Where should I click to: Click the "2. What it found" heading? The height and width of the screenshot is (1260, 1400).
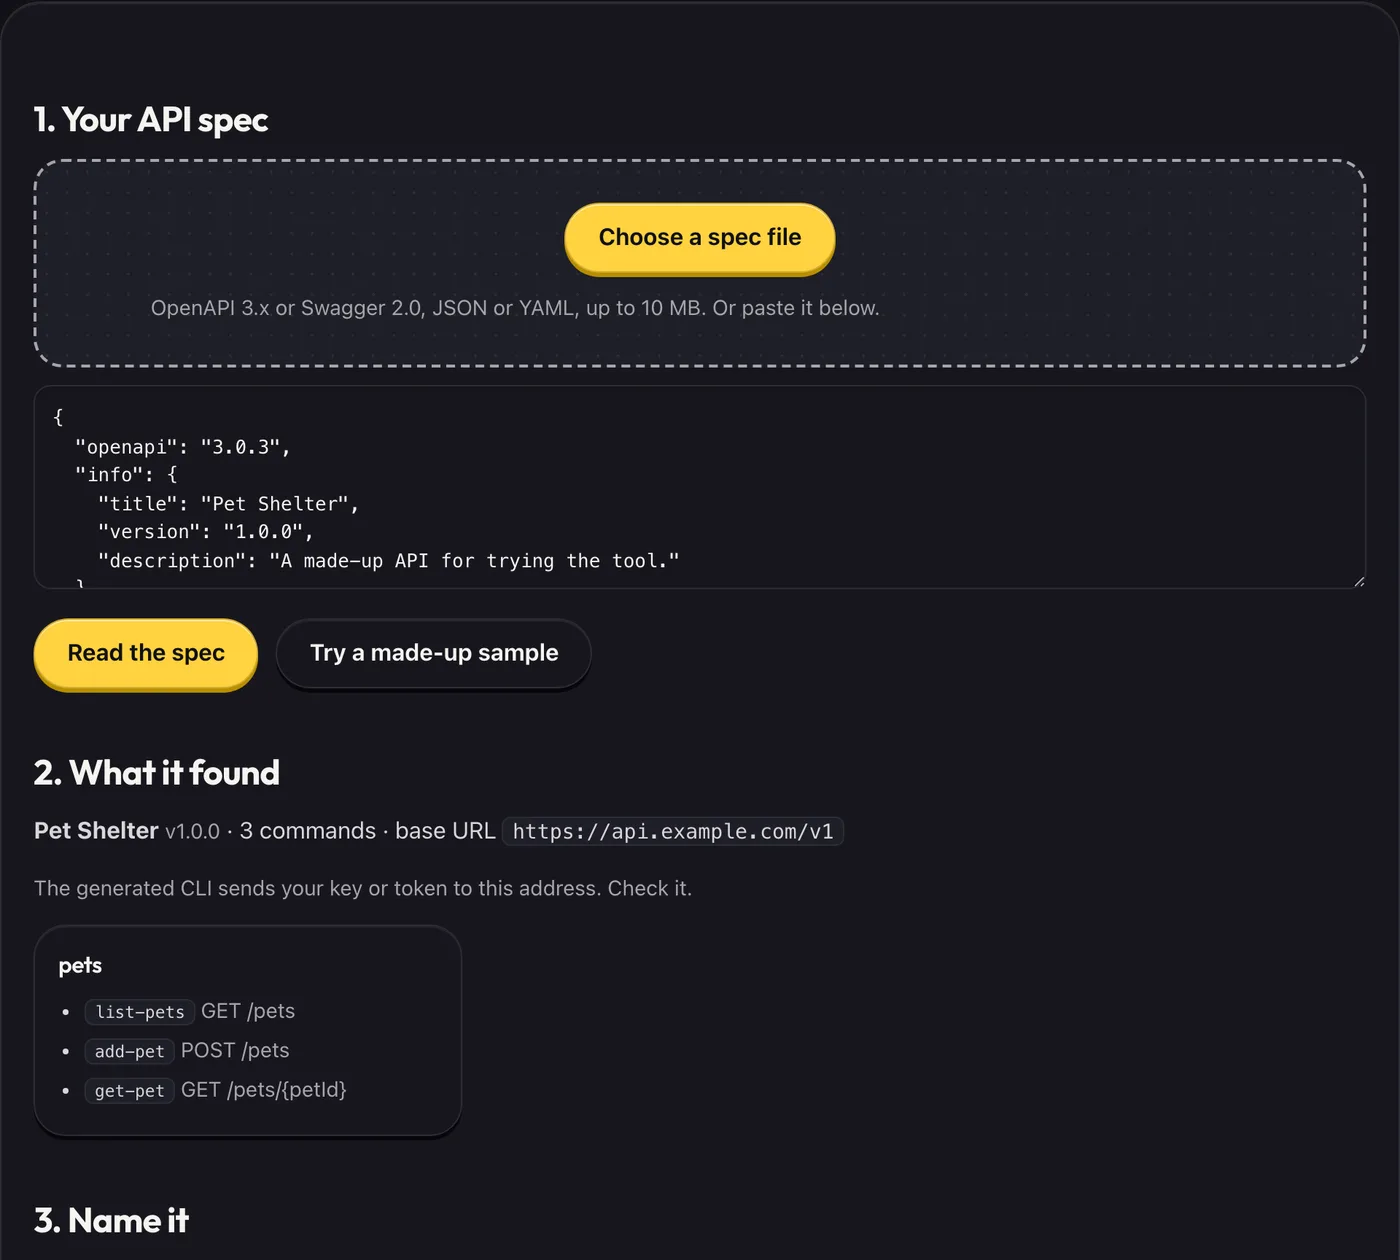pos(157,773)
